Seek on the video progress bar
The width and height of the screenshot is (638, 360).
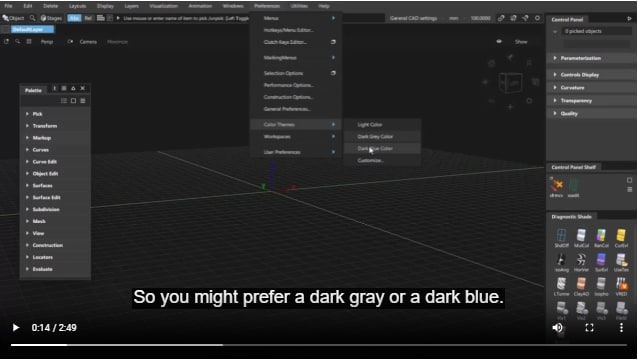pyautogui.click(x=319, y=345)
